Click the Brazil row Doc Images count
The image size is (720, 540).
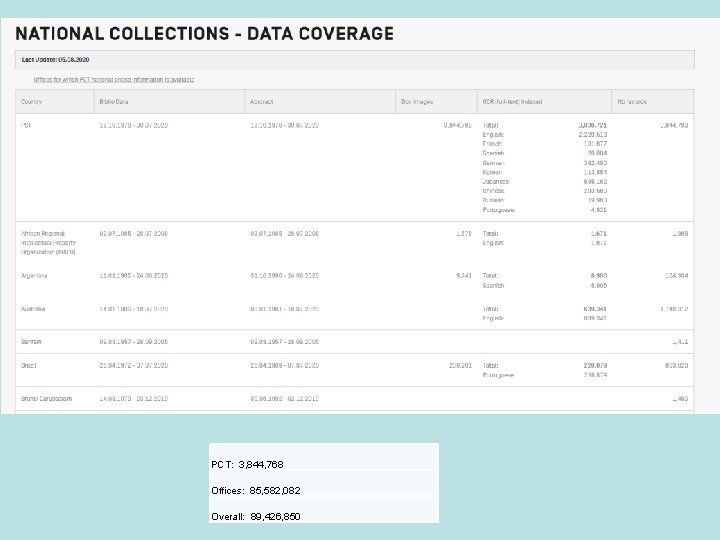[460, 366]
